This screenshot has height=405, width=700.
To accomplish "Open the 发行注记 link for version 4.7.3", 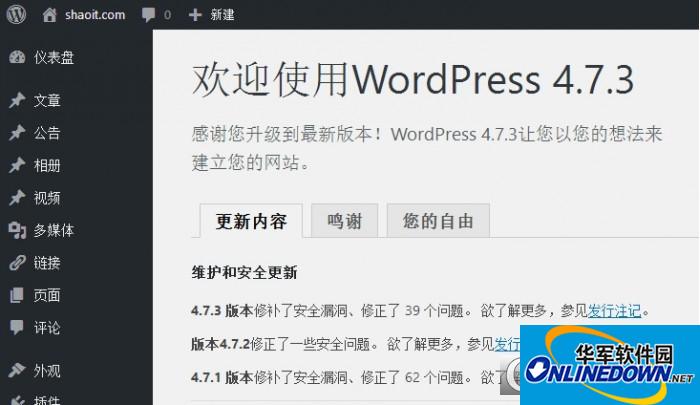I will (614, 310).
